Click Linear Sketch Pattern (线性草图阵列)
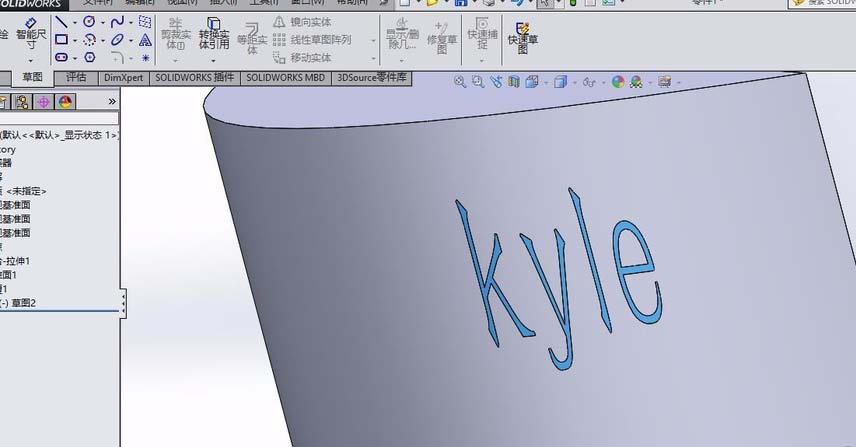 312,40
